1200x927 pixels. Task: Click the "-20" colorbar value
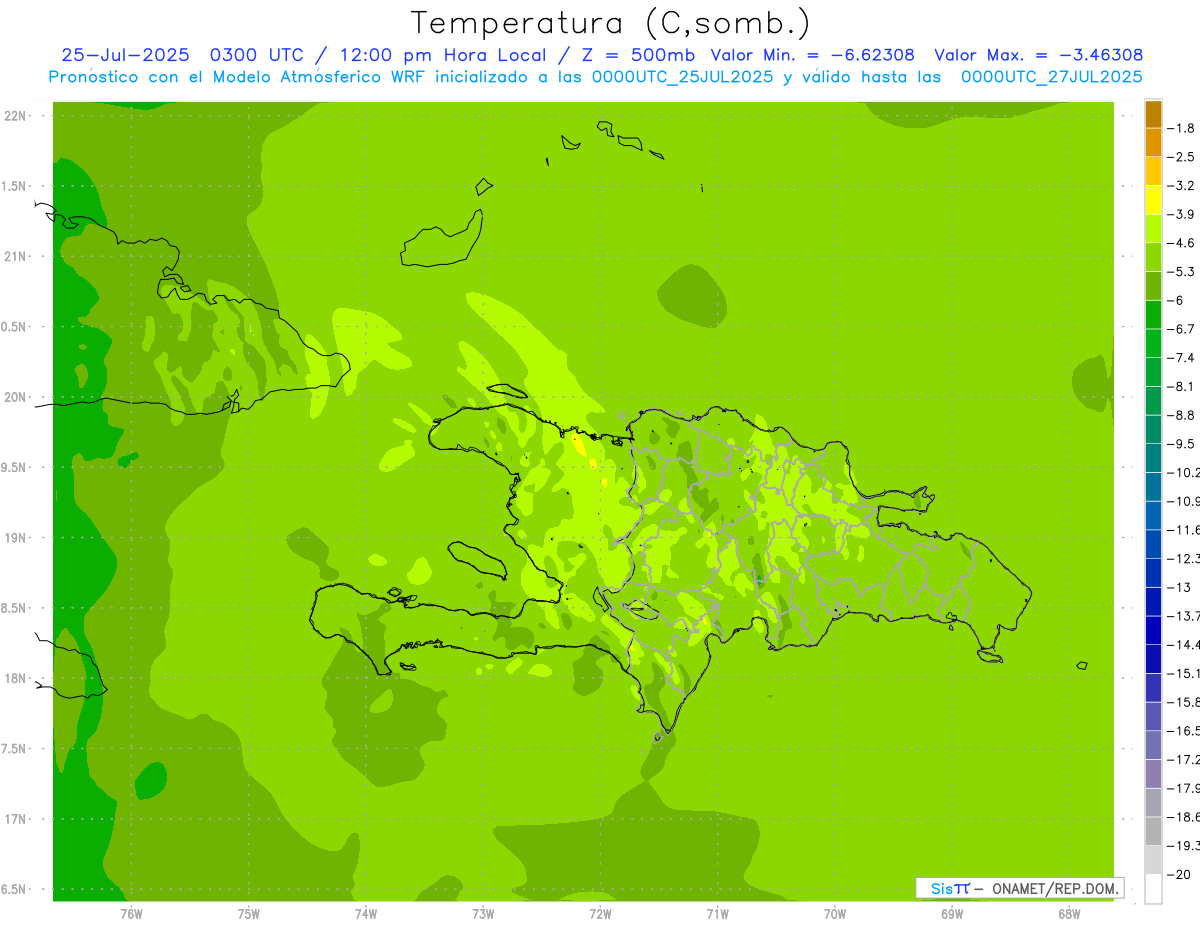(x=1179, y=875)
